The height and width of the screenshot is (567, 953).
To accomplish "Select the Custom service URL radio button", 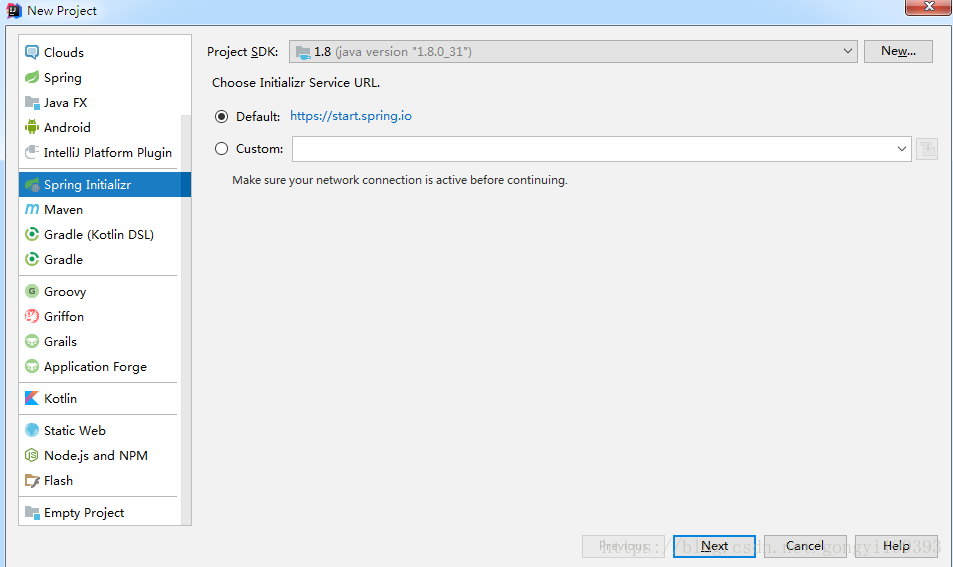I will pyautogui.click(x=221, y=148).
